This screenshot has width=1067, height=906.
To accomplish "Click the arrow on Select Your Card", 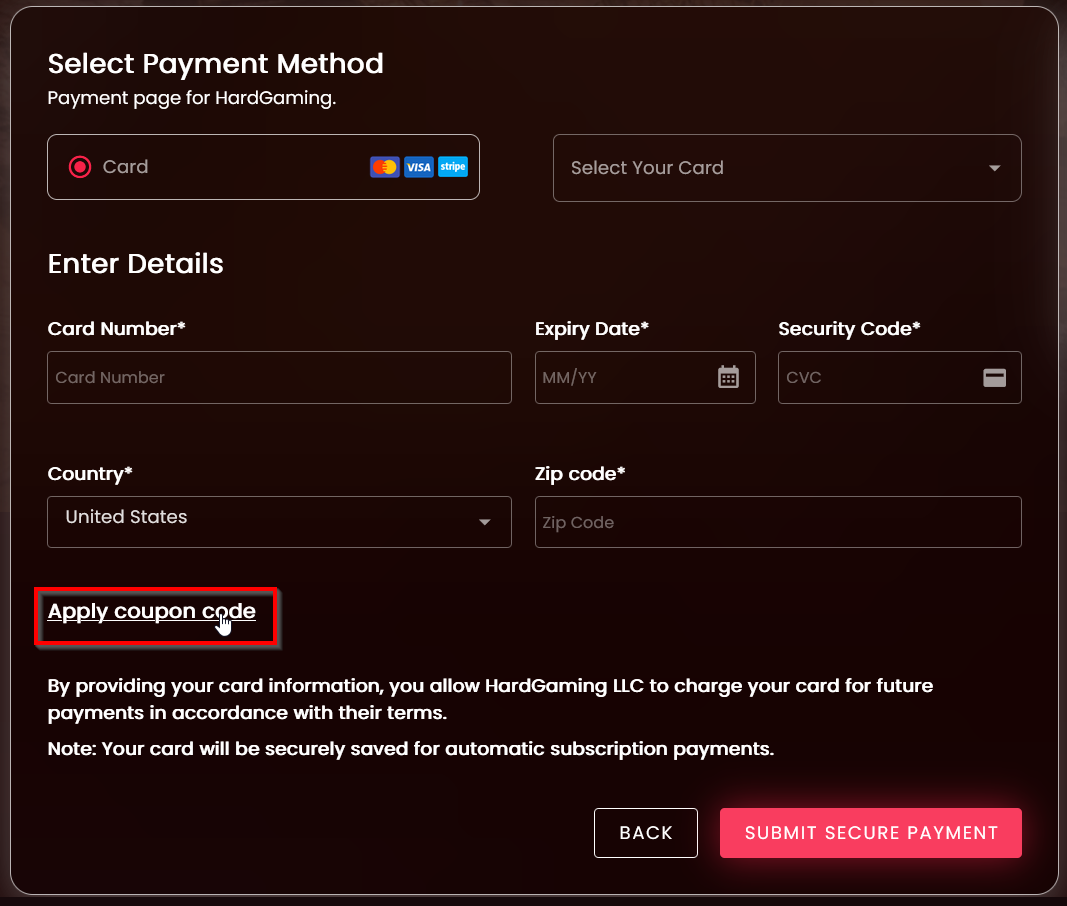I will [994, 168].
